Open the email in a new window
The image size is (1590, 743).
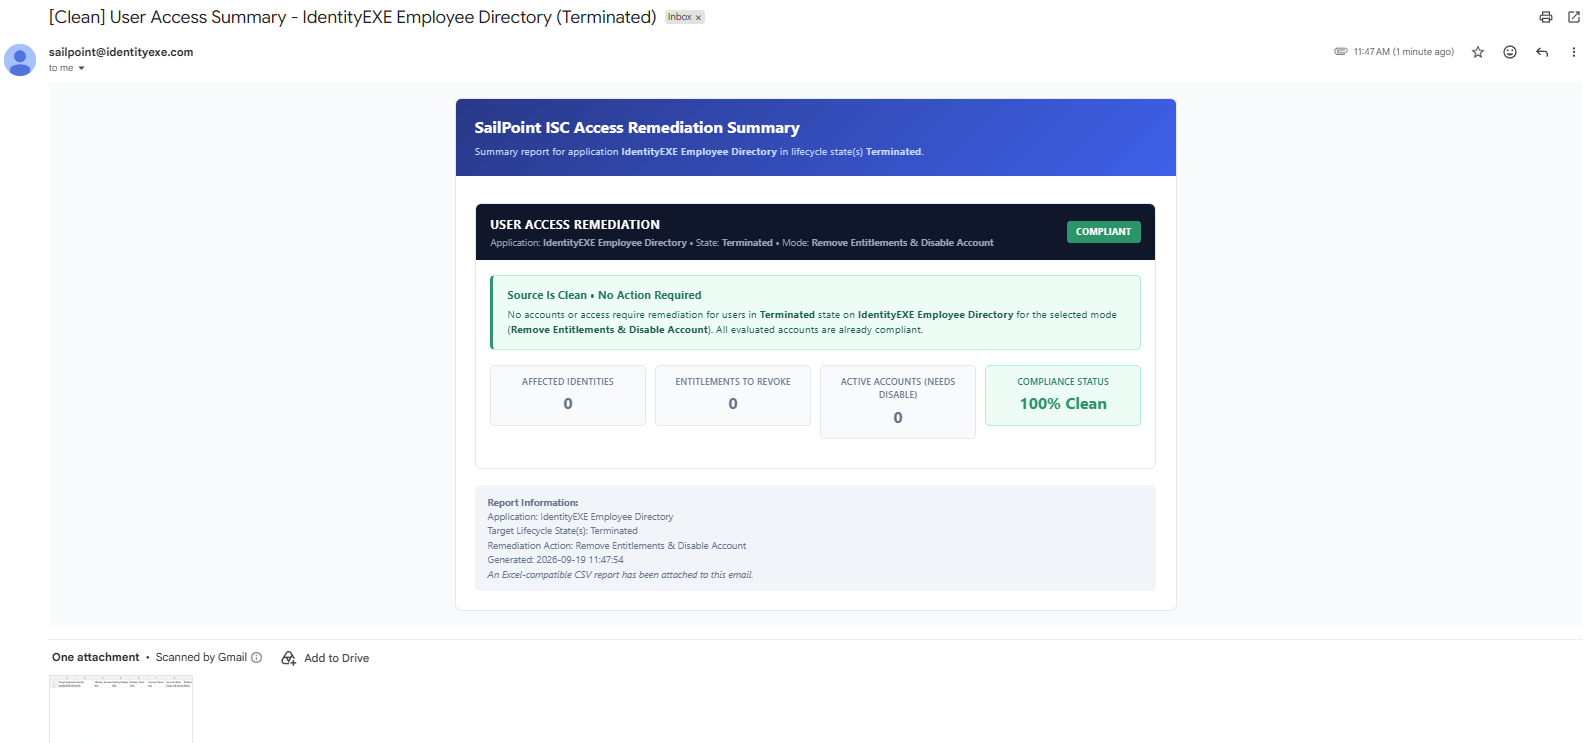click(x=1574, y=17)
